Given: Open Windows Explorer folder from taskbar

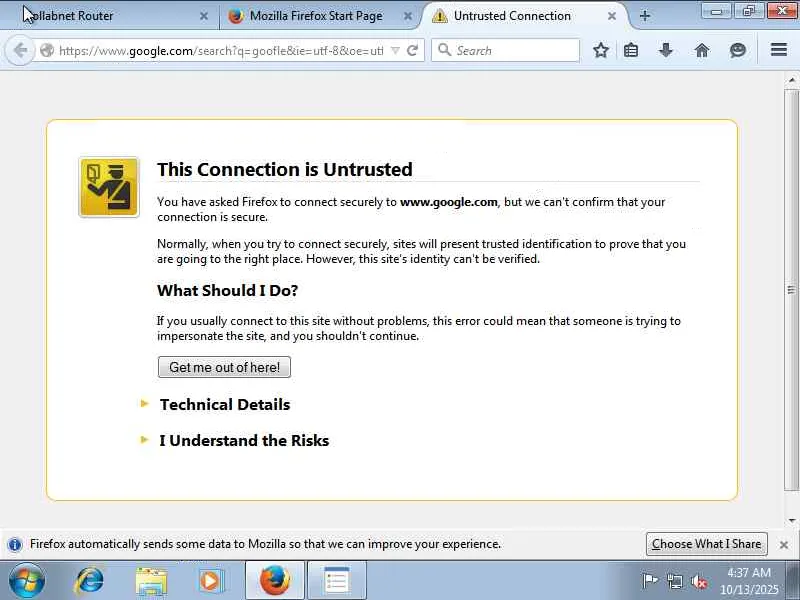Looking at the screenshot, I should point(152,581).
